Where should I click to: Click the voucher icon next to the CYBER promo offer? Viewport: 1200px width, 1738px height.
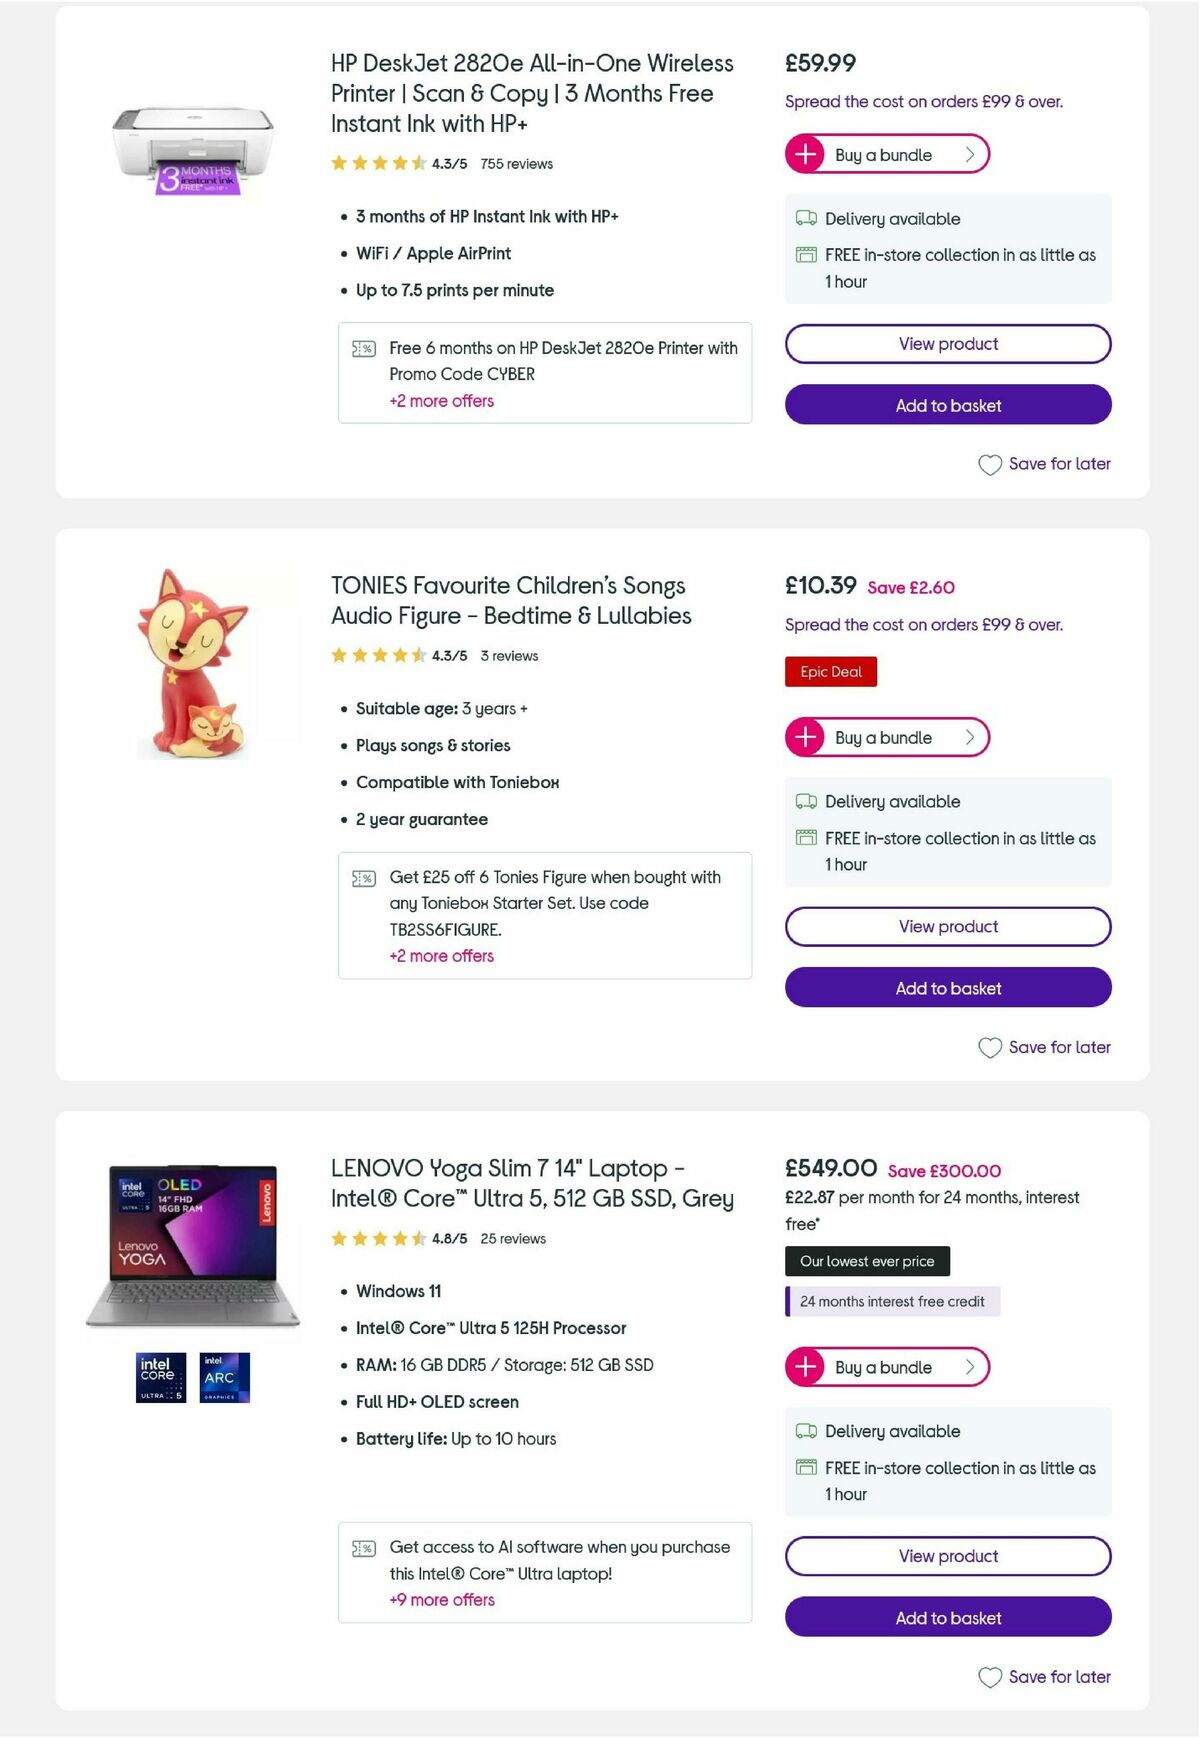tap(364, 348)
